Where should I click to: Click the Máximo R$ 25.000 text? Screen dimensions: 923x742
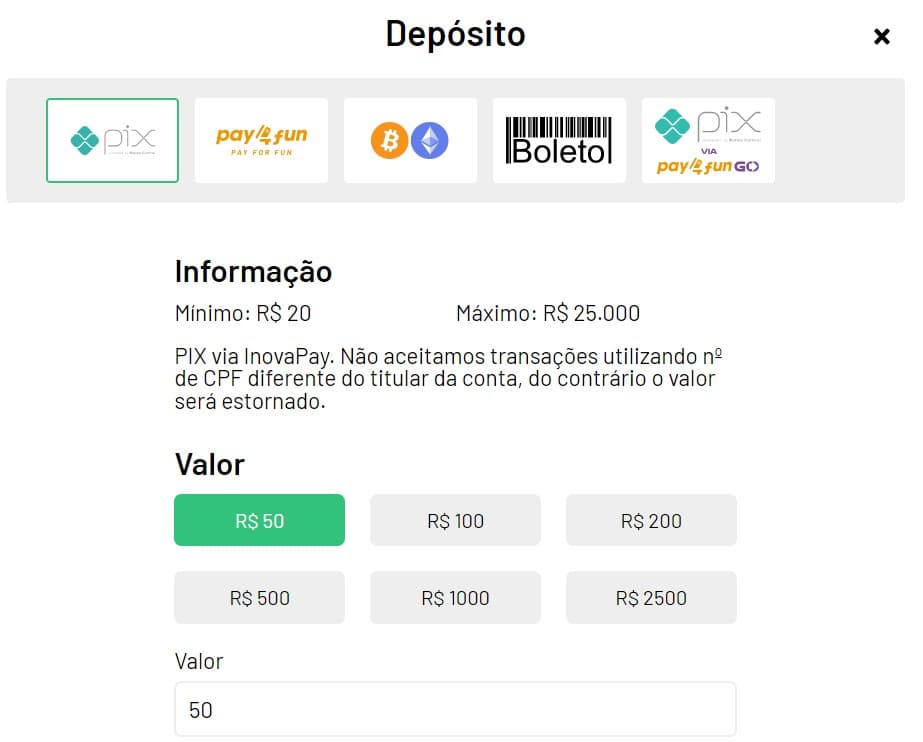(548, 313)
